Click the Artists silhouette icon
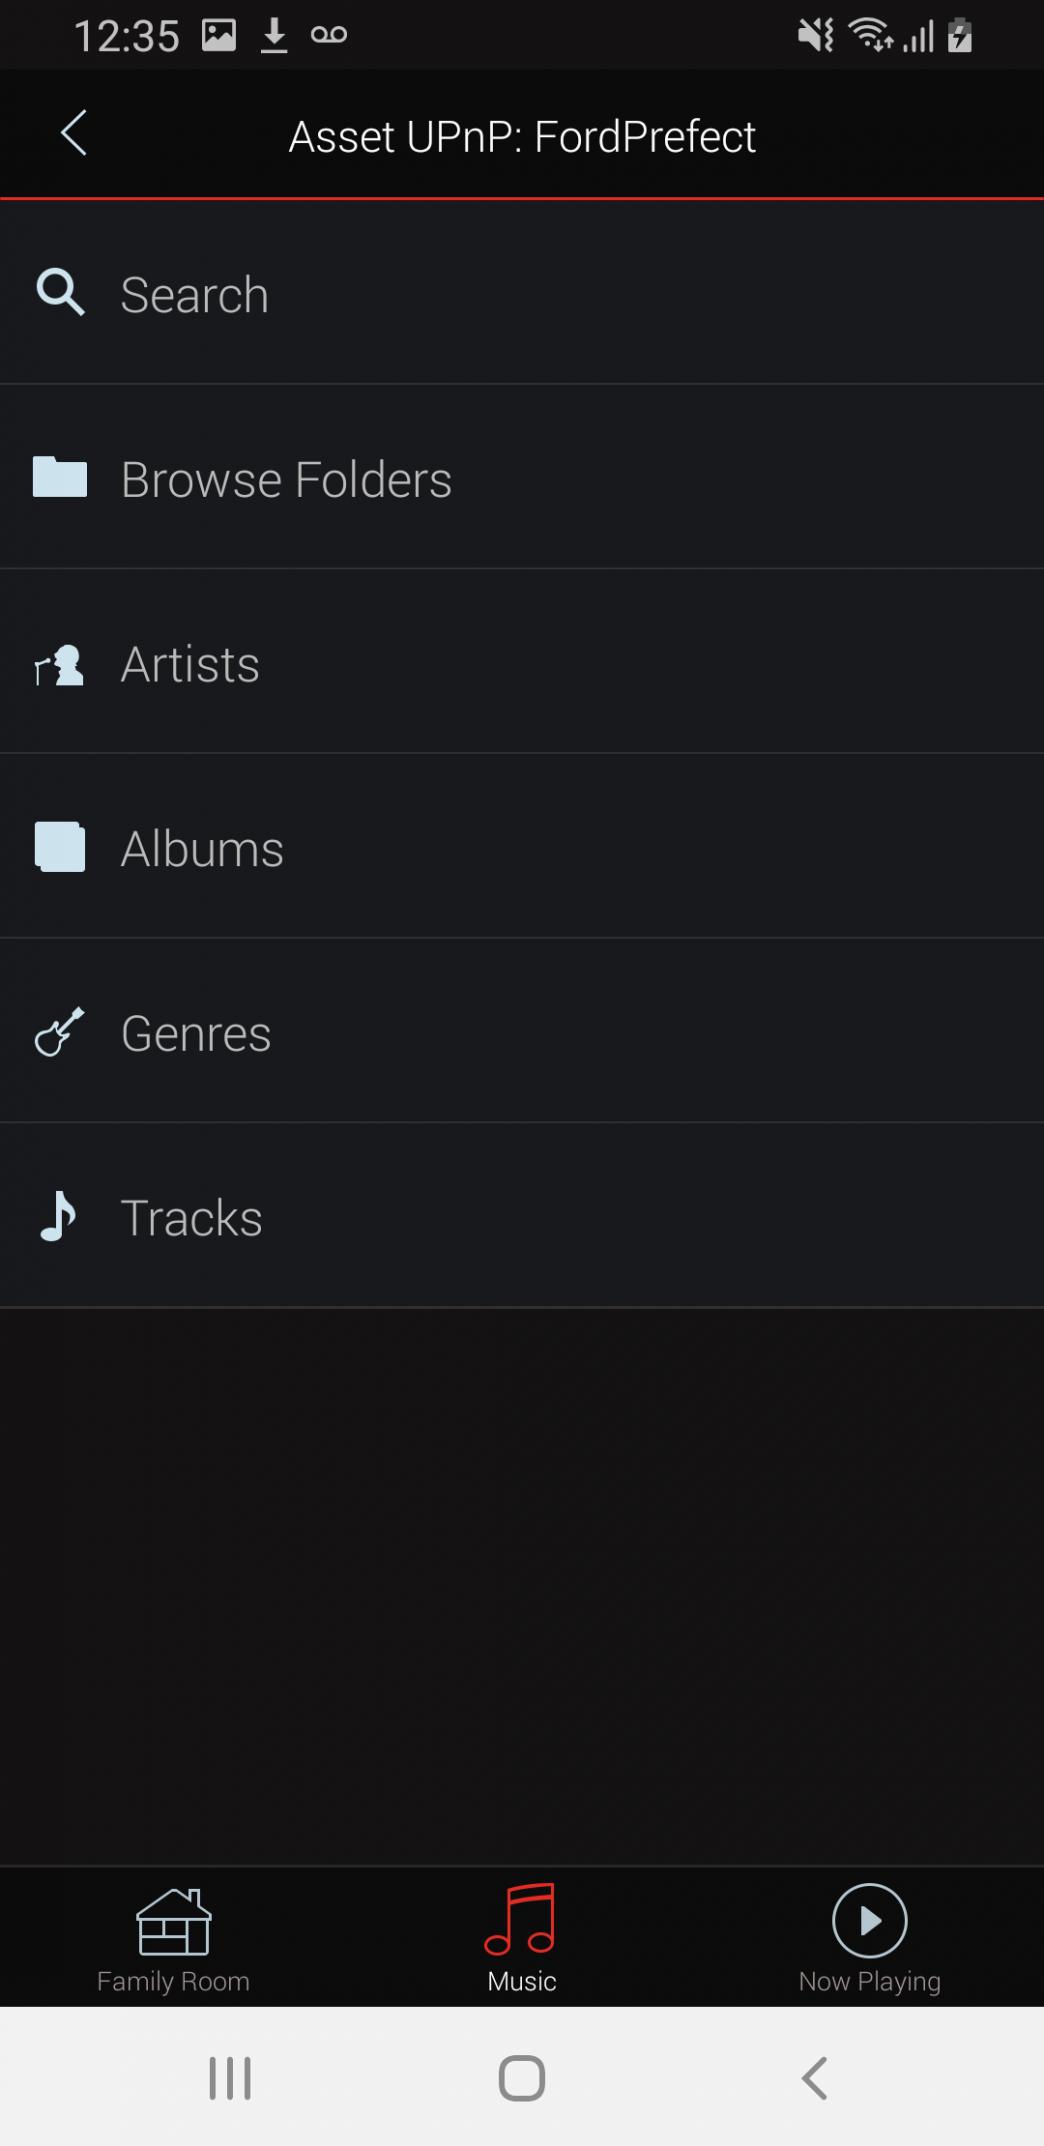This screenshot has height=2146, width=1044. pos(60,665)
